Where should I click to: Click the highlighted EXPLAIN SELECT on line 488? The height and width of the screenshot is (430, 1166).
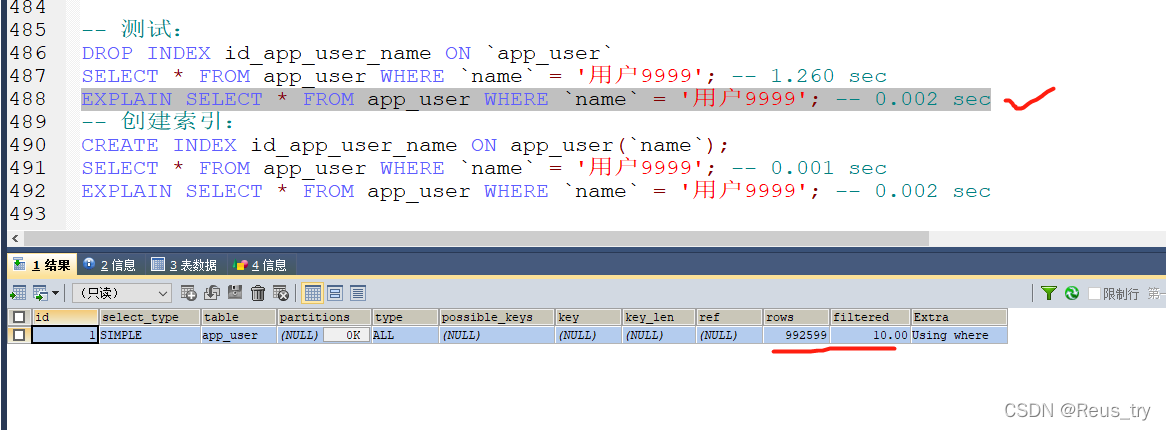tap(535, 100)
